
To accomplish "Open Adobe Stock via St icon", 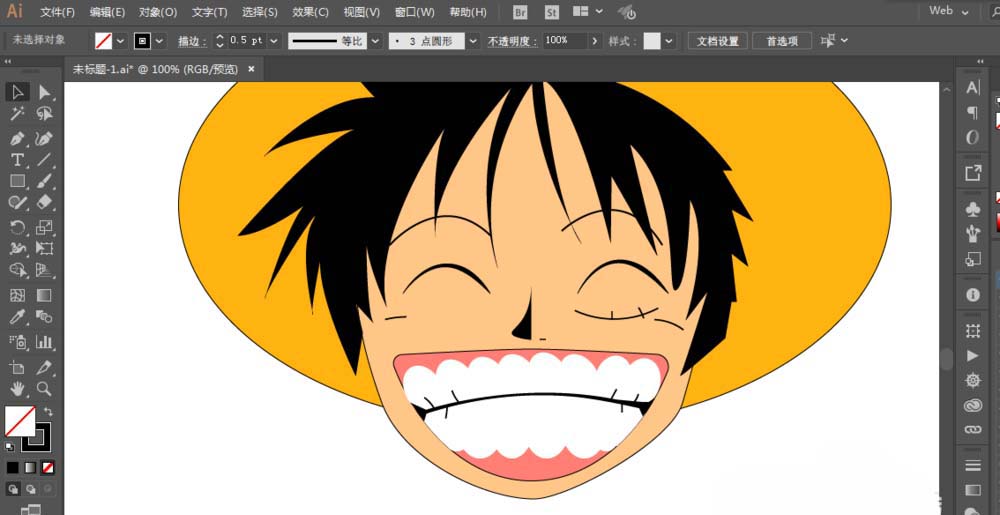I will click(552, 12).
